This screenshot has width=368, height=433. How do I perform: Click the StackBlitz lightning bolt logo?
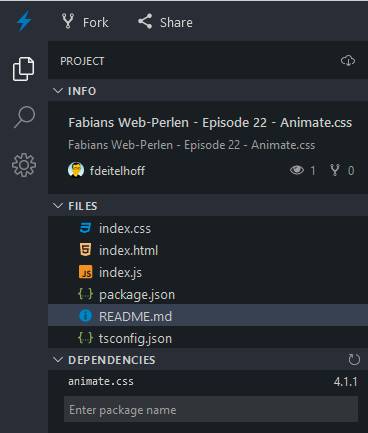pyautogui.click(x=24, y=21)
